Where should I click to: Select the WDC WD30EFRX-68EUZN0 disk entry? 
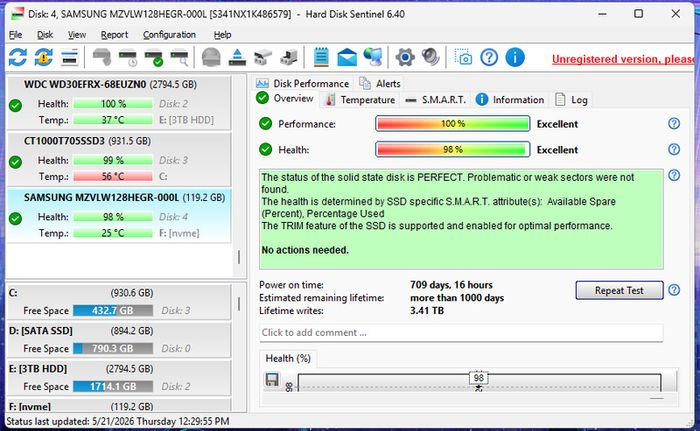click(119, 103)
